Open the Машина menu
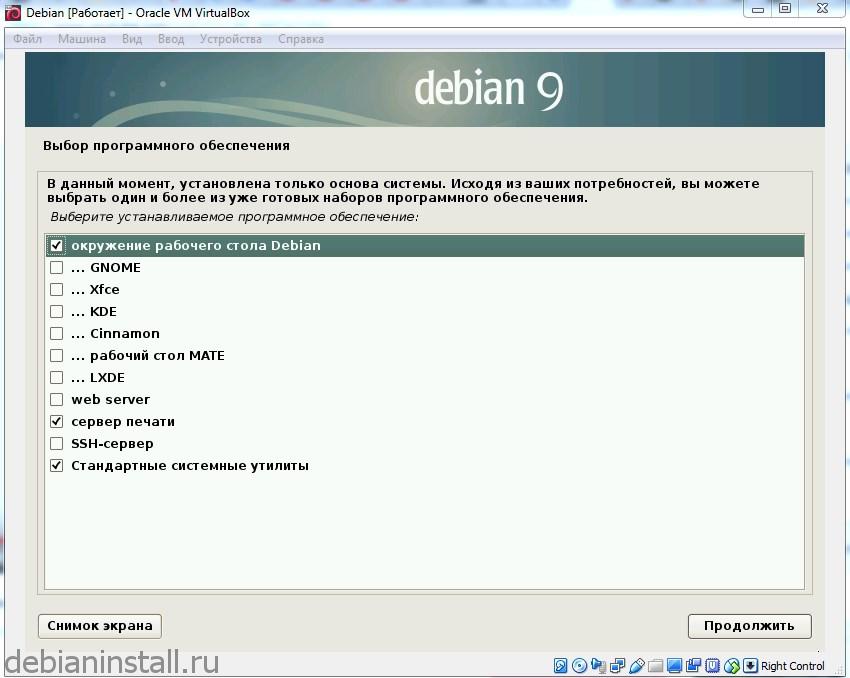This screenshot has width=850, height=678. coord(81,39)
